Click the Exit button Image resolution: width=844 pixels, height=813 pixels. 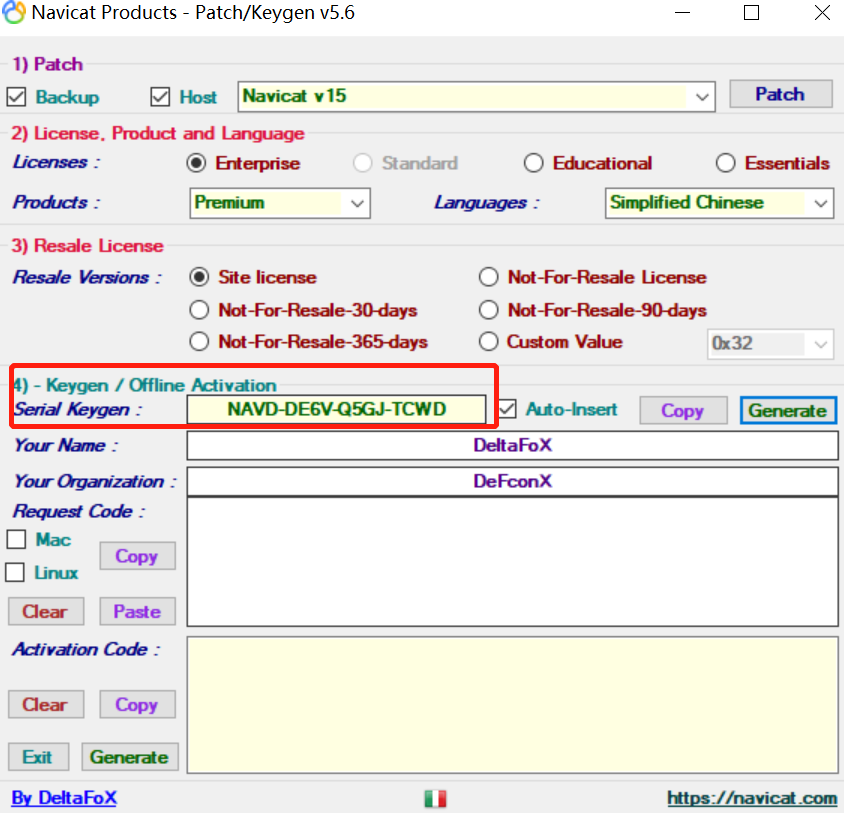(38, 757)
